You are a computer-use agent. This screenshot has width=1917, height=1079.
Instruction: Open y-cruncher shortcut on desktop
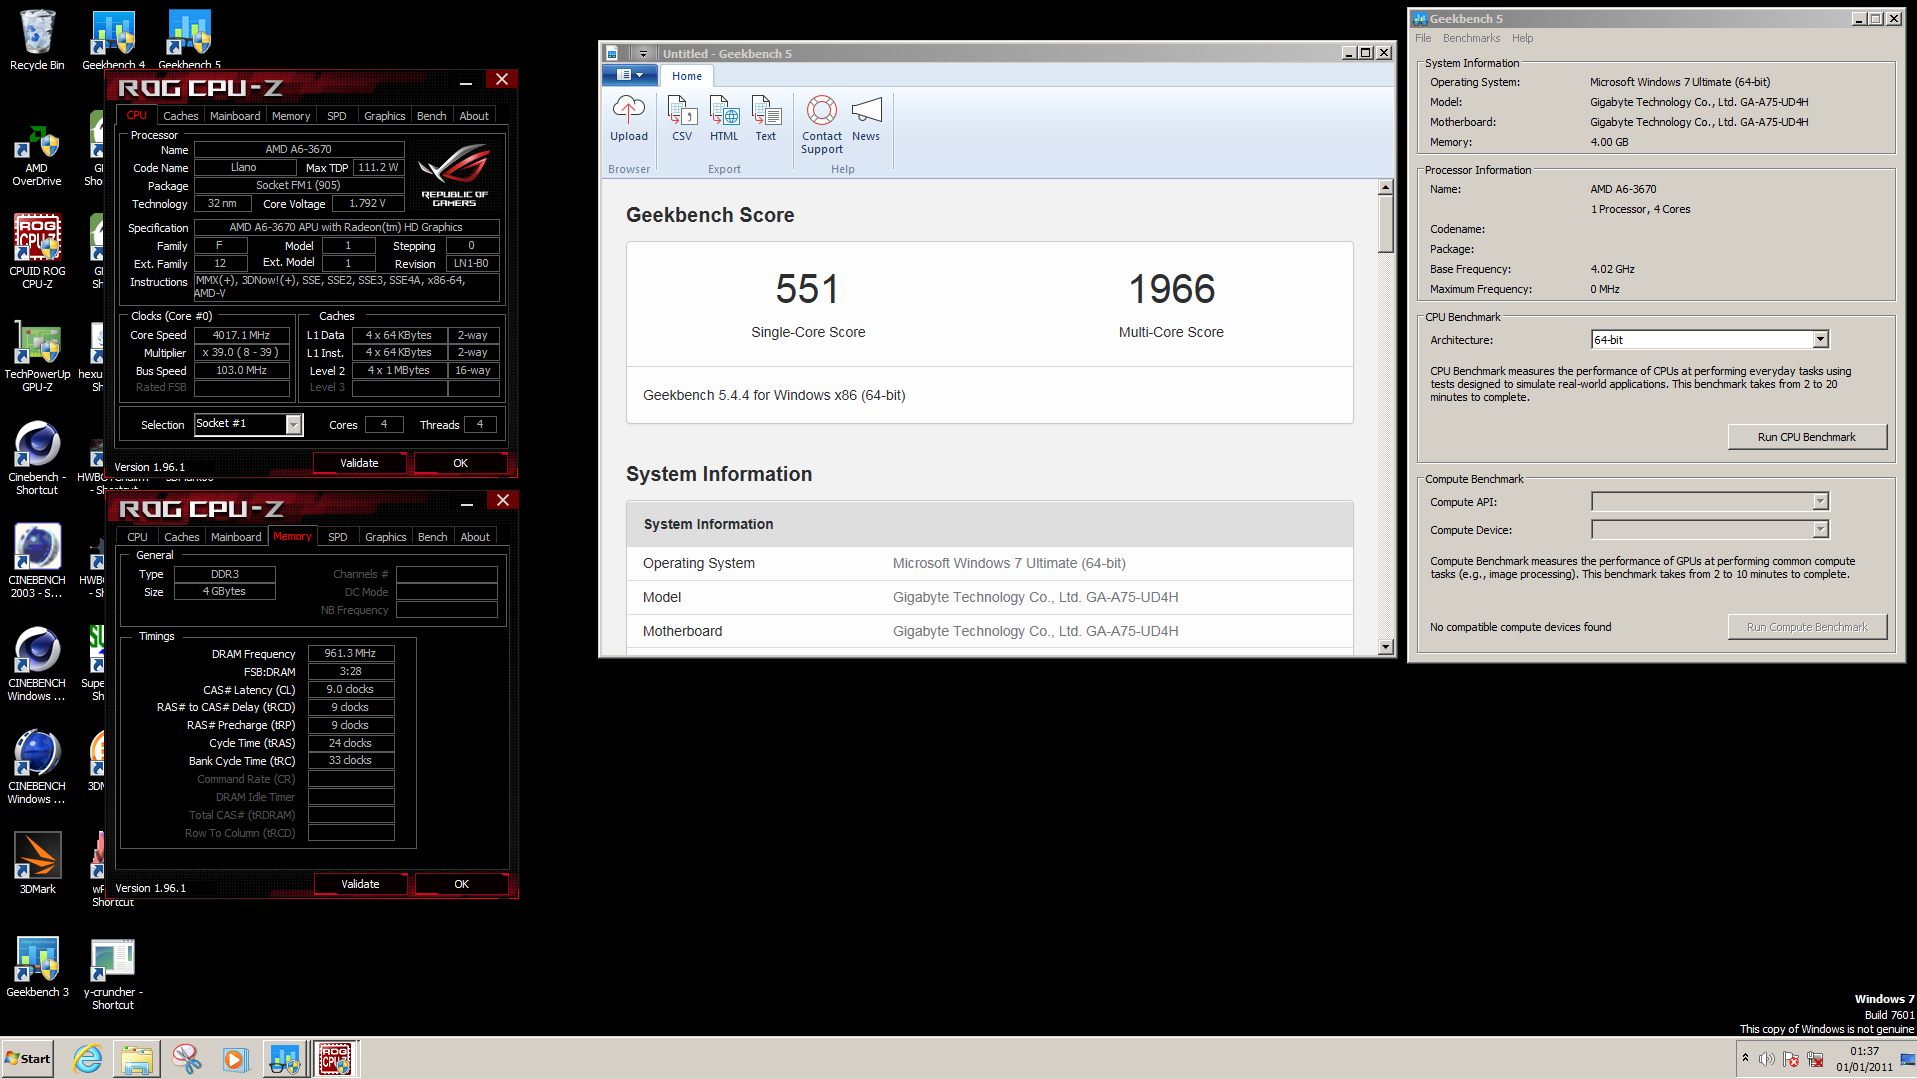click(x=112, y=974)
